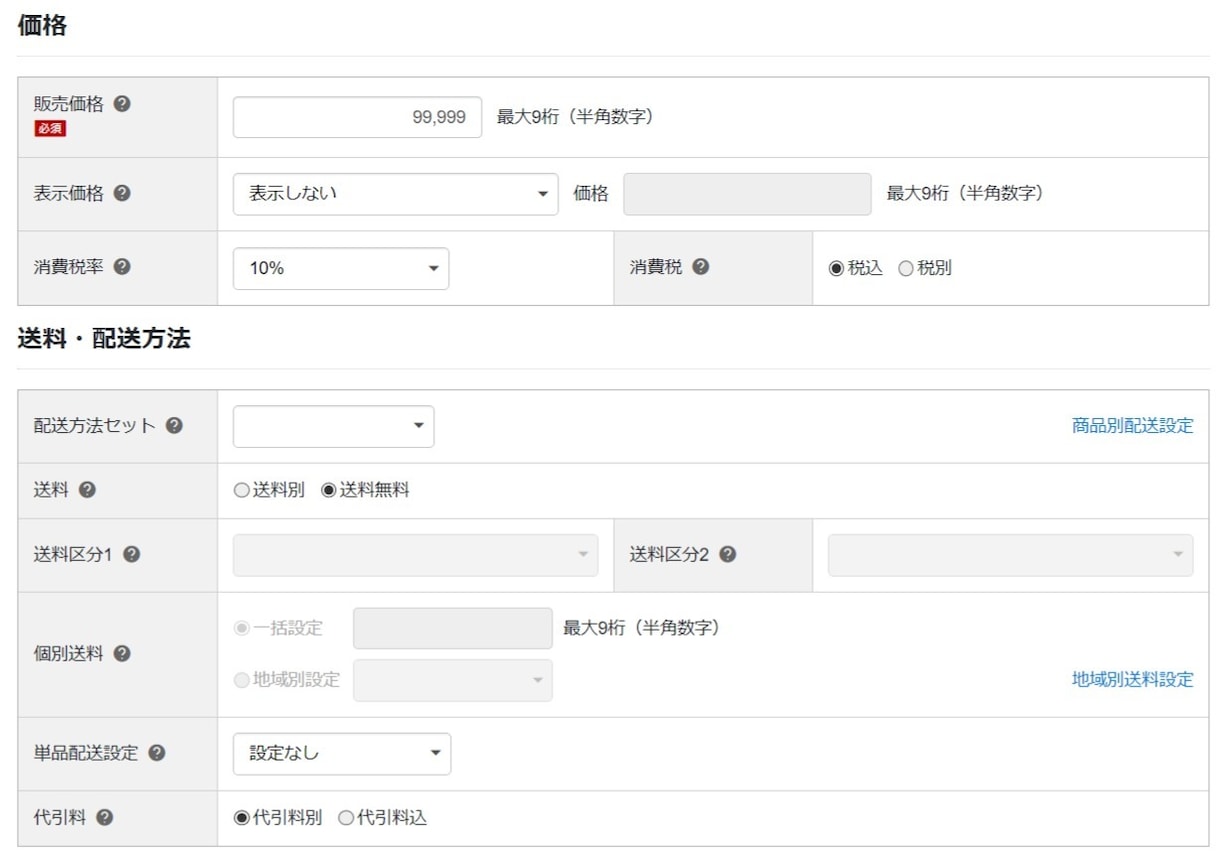The height and width of the screenshot is (854, 1220).
Task: Click the 一括設定 shipping amount field
Action: click(452, 628)
